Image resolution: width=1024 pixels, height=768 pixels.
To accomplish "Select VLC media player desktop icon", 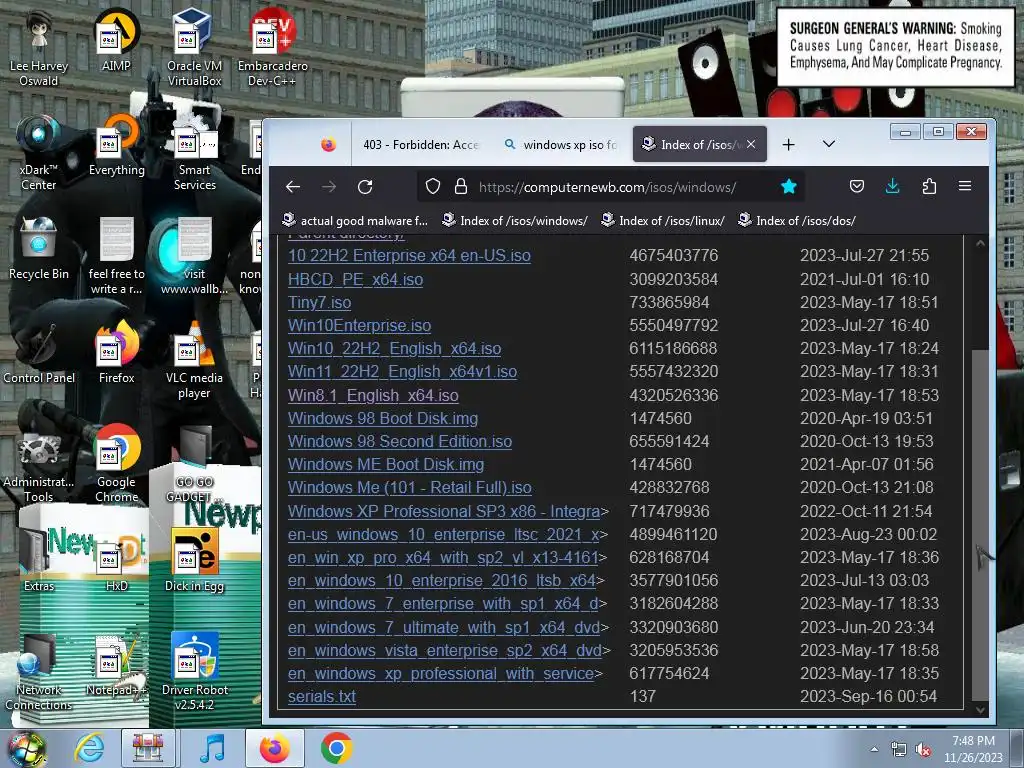I will [x=194, y=360].
